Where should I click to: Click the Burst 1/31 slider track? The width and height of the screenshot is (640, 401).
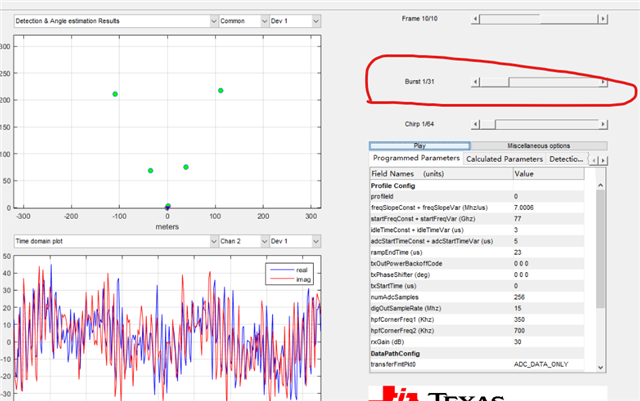[539, 82]
